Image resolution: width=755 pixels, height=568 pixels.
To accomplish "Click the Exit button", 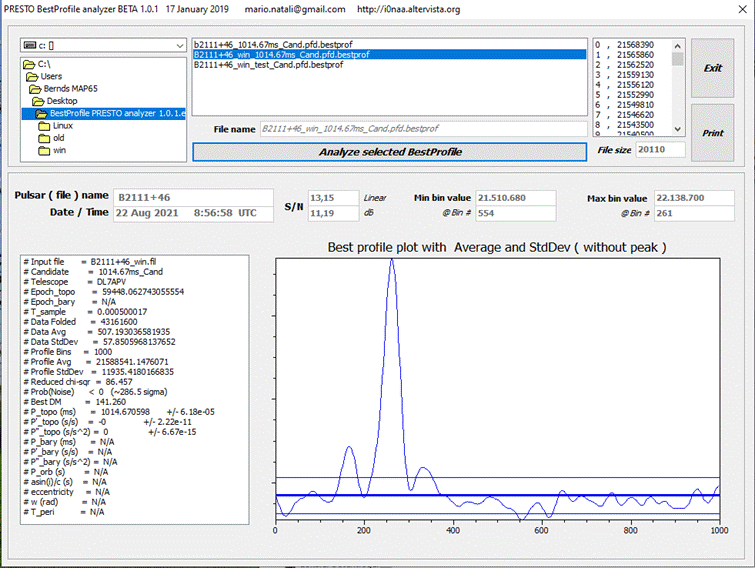I will 713,68.
